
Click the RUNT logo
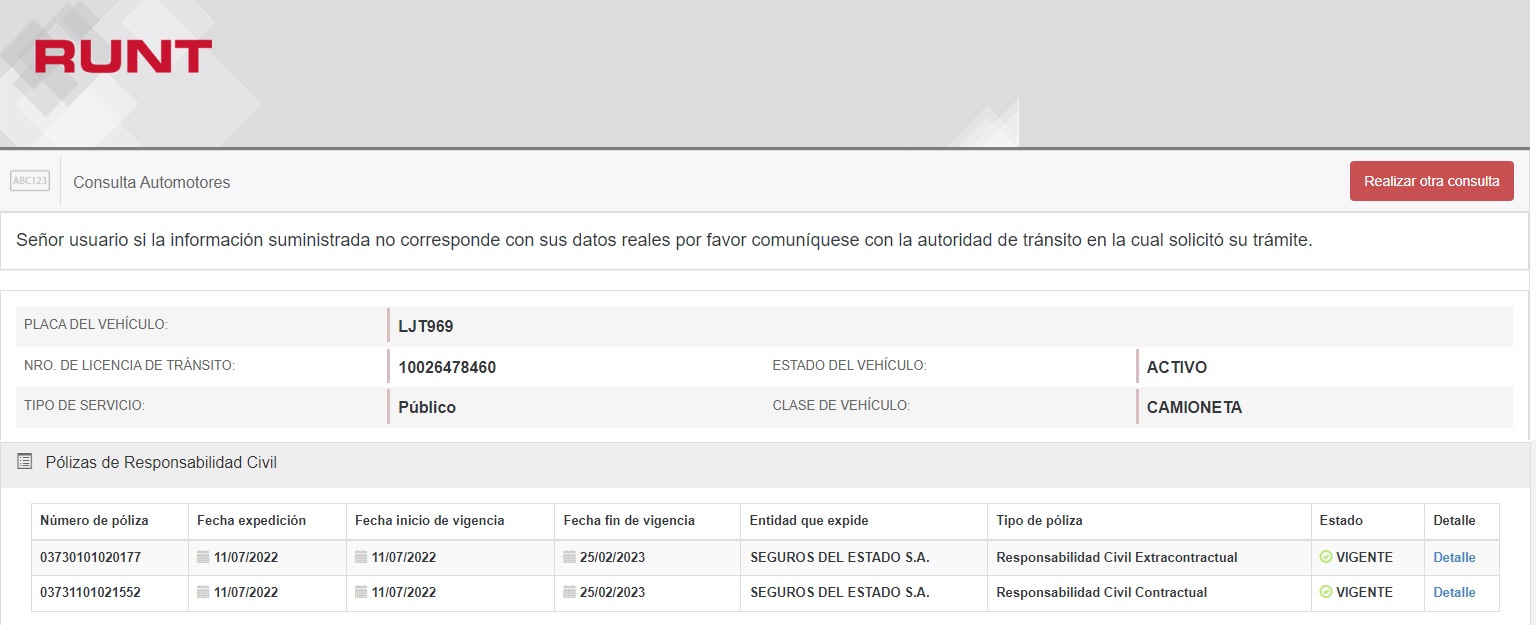[x=123, y=56]
